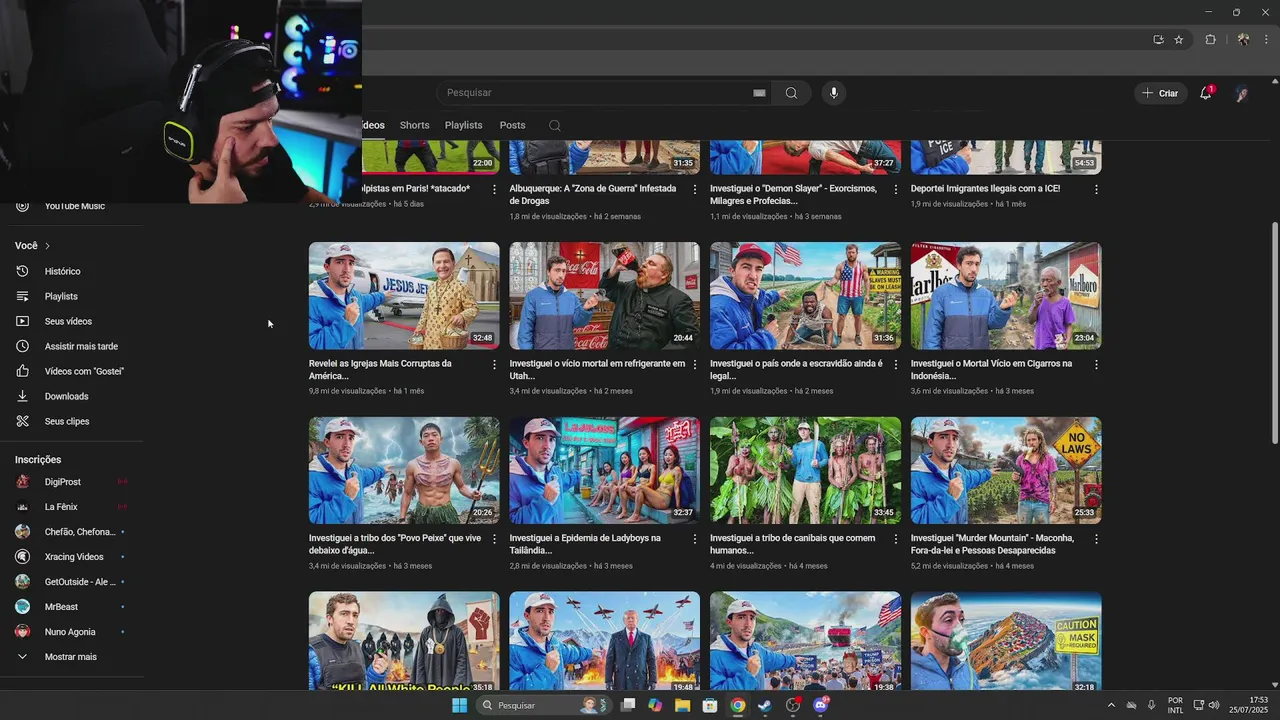Open Microsoft Store from the taskbar
This screenshot has width=1280, height=720.
tap(710, 705)
